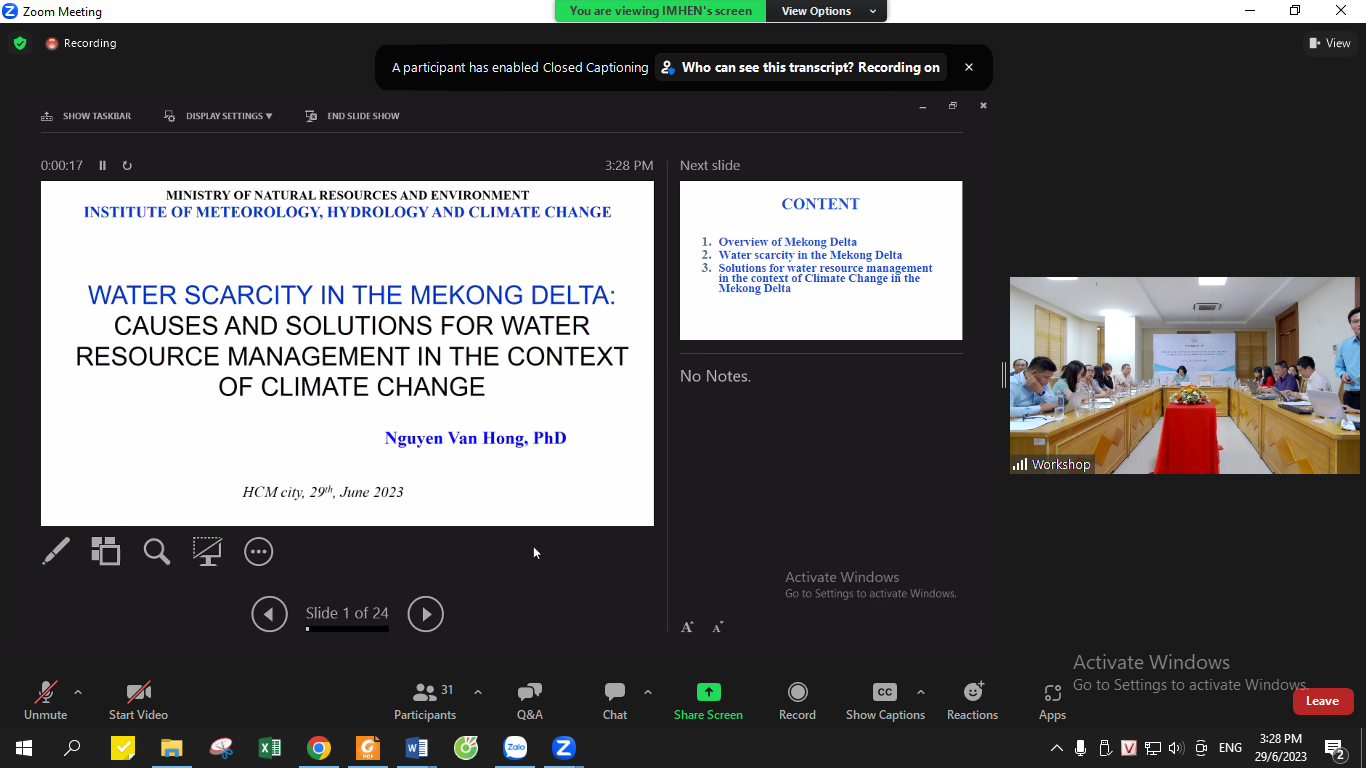Open the Apps panel in Zoom
Viewport: 1366px width, 768px height.
1052,693
